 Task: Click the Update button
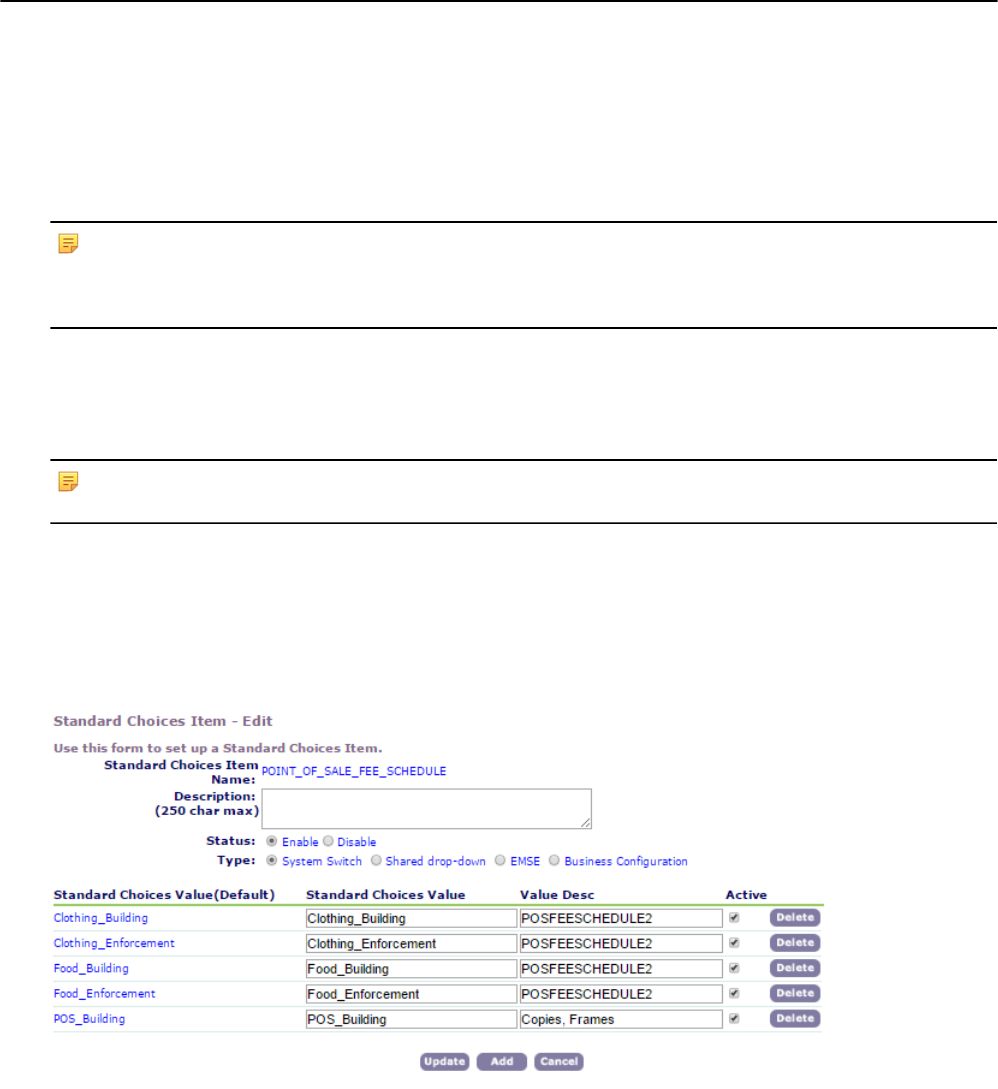click(x=444, y=1061)
